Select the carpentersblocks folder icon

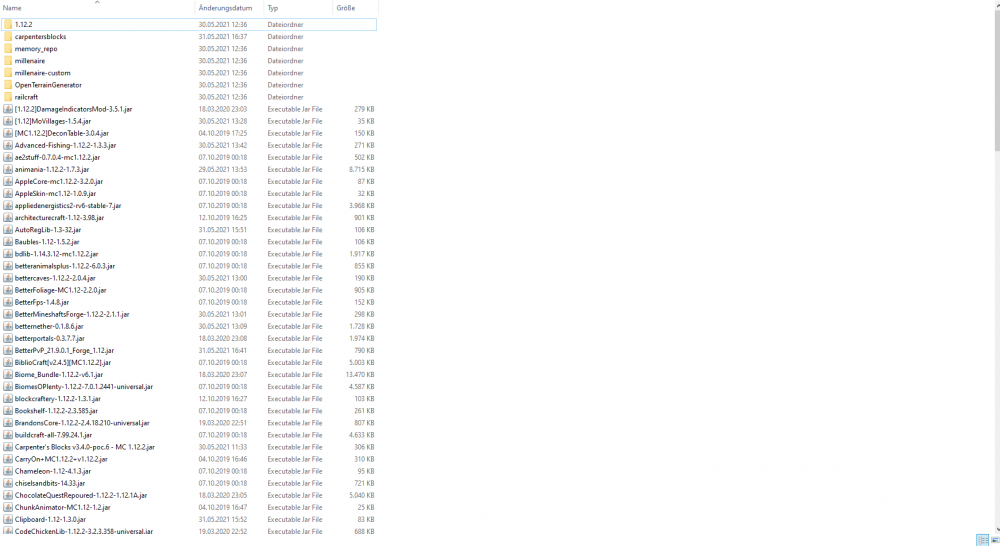(8, 36)
